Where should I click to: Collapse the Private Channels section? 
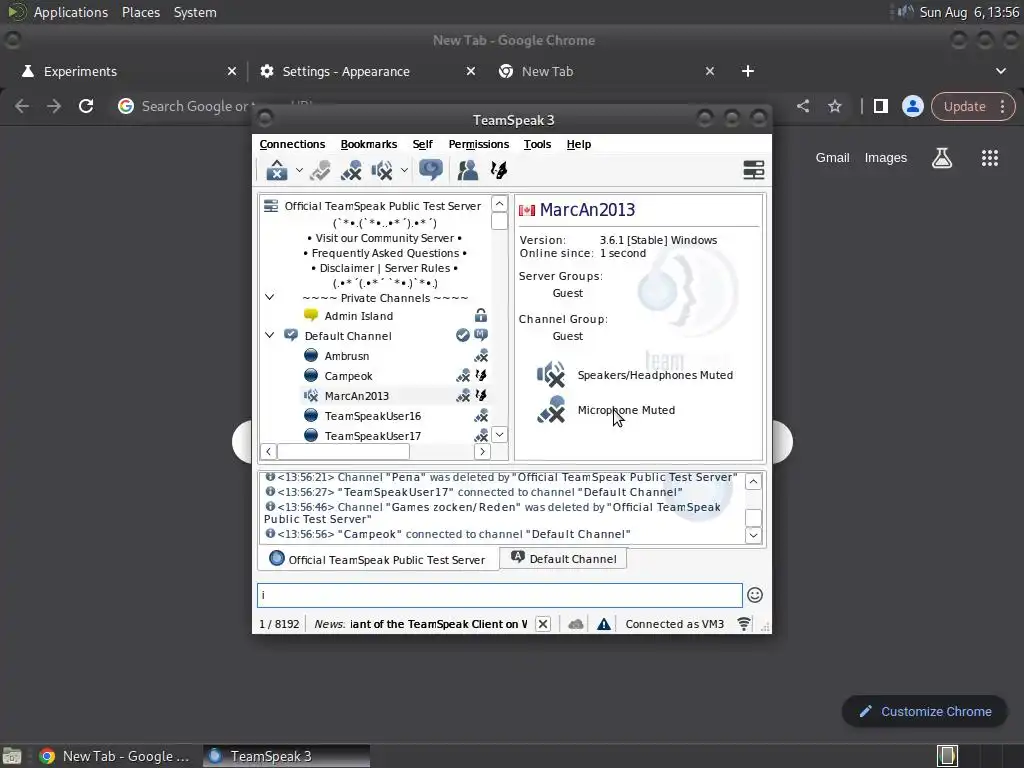pyautogui.click(x=270, y=297)
